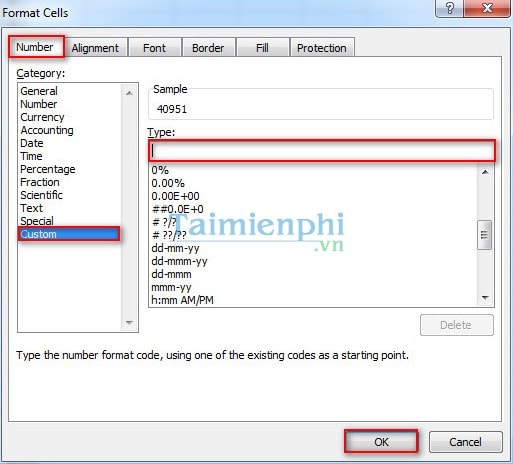The width and height of the screenshot is (513, 464).
Task: Switch to the Alignment tab
Action: click(95, 48)
